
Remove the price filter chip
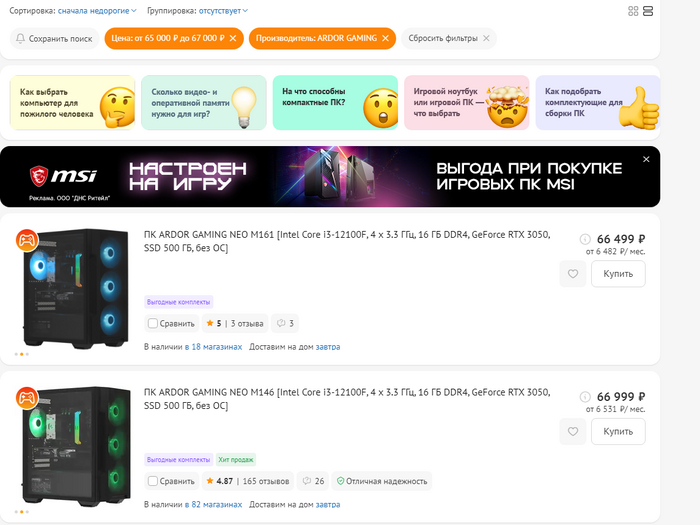point(233,38)
